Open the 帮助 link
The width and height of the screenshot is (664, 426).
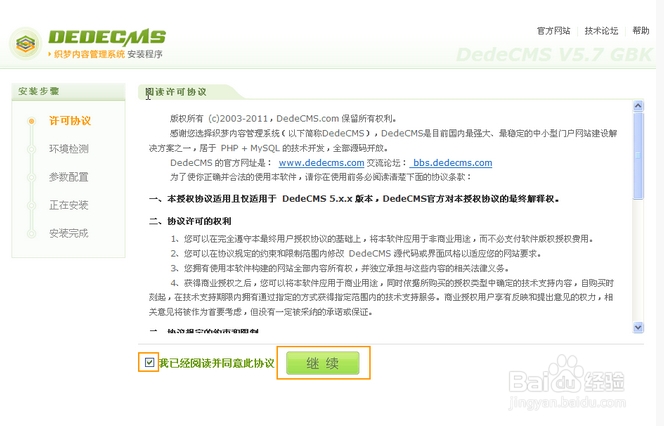pos(641,30)
